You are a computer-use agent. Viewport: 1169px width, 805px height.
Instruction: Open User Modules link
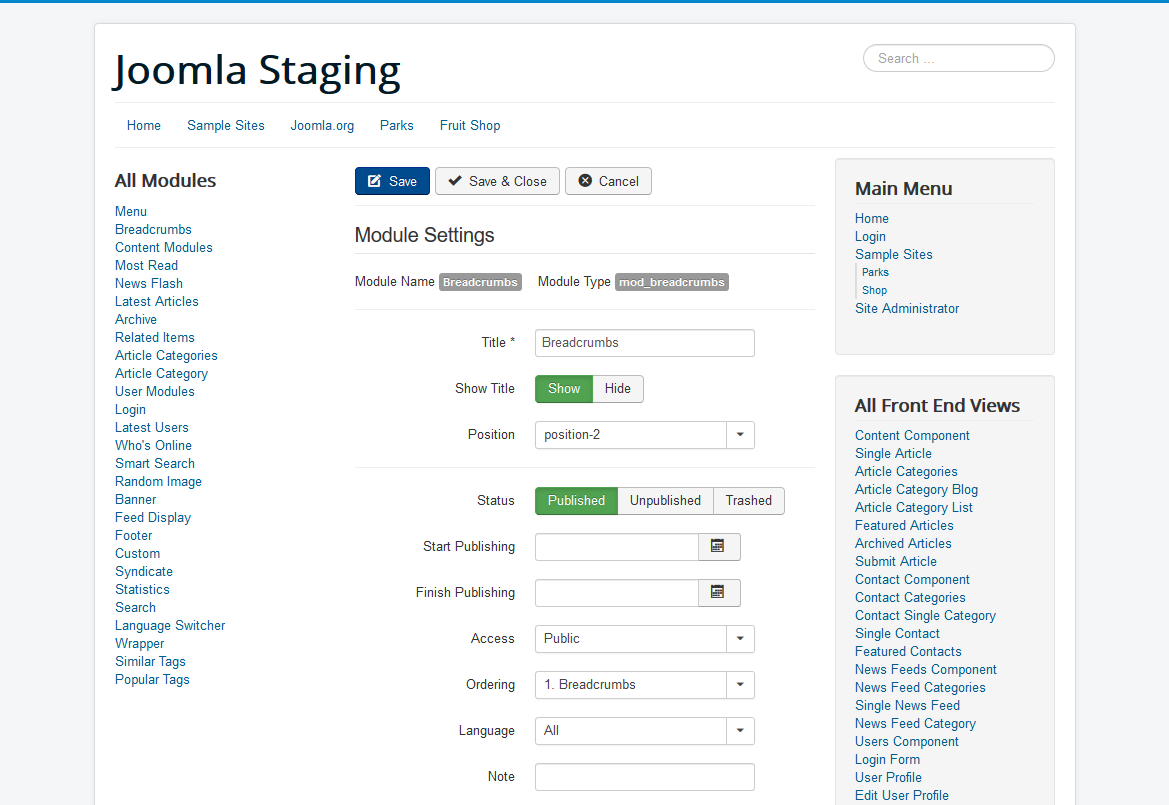[154, 391]
